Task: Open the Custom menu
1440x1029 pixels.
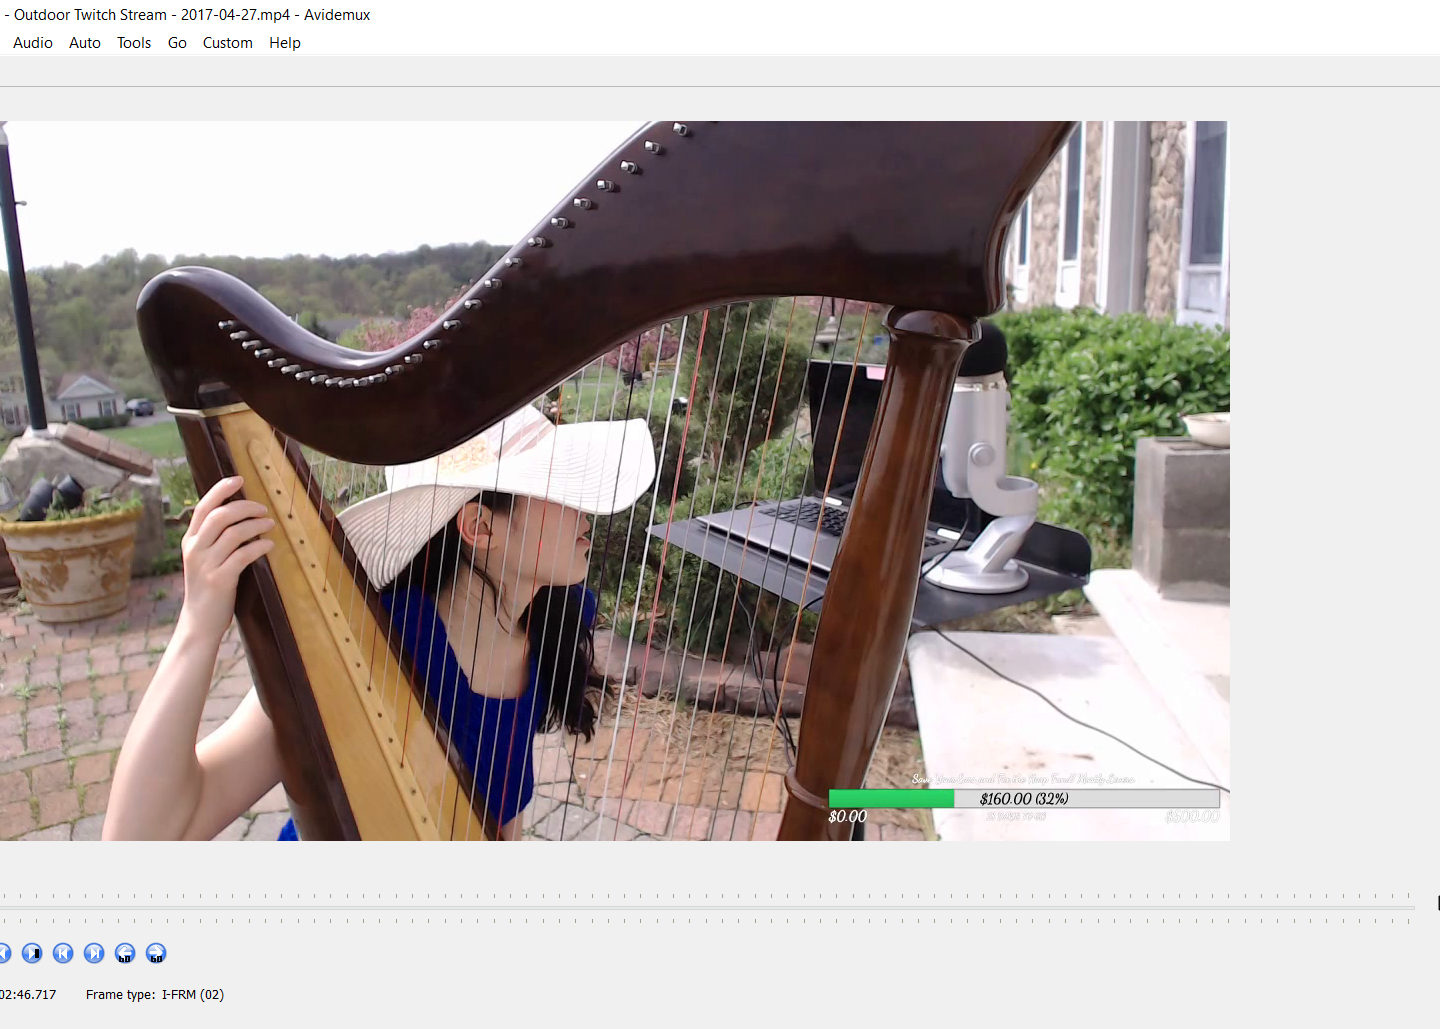Action: [x=227, y=43]
